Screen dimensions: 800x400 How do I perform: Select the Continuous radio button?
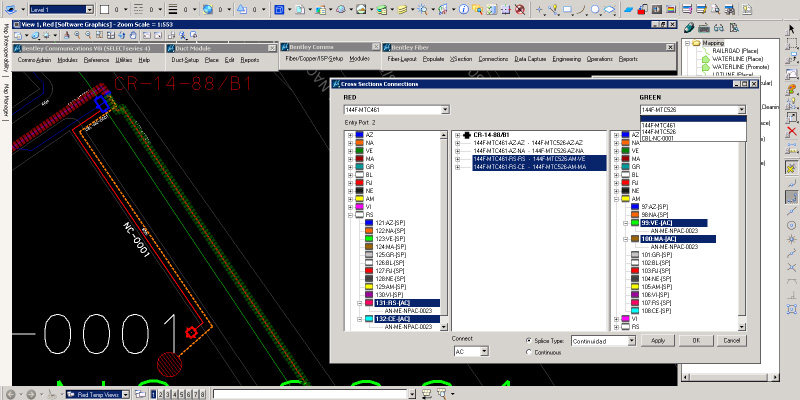pos(529,352)
